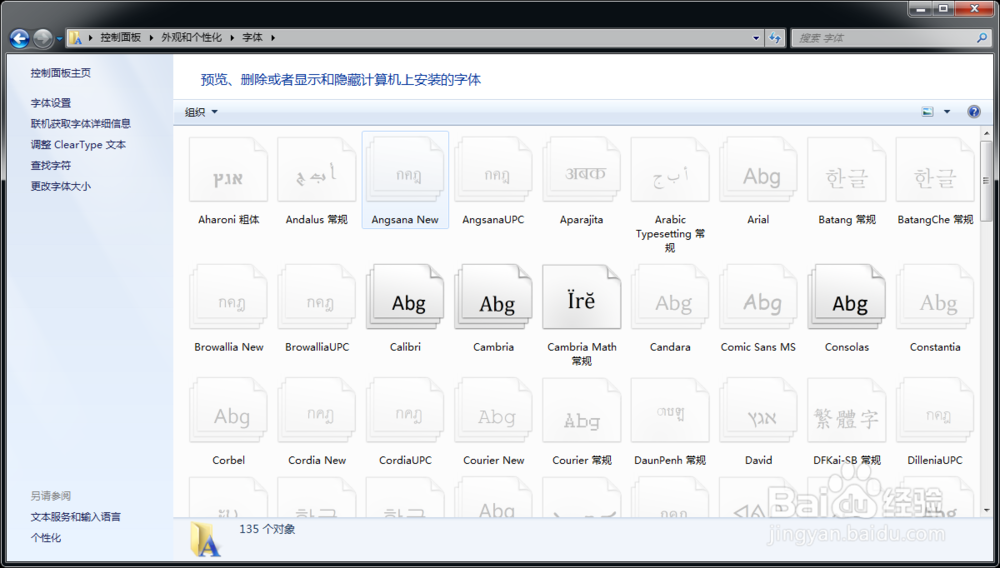Click the Forward navigation arrow
This screenshot has width=1000, height=568.
(x=43, y=38)
